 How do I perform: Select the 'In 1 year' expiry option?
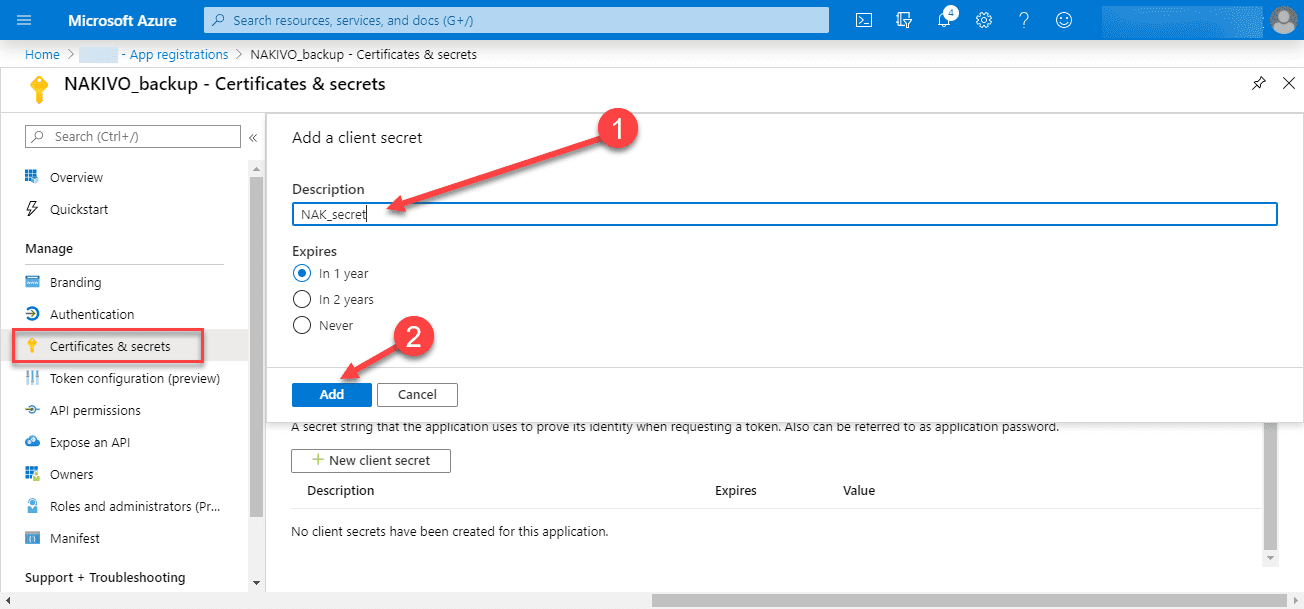[301, 273]
